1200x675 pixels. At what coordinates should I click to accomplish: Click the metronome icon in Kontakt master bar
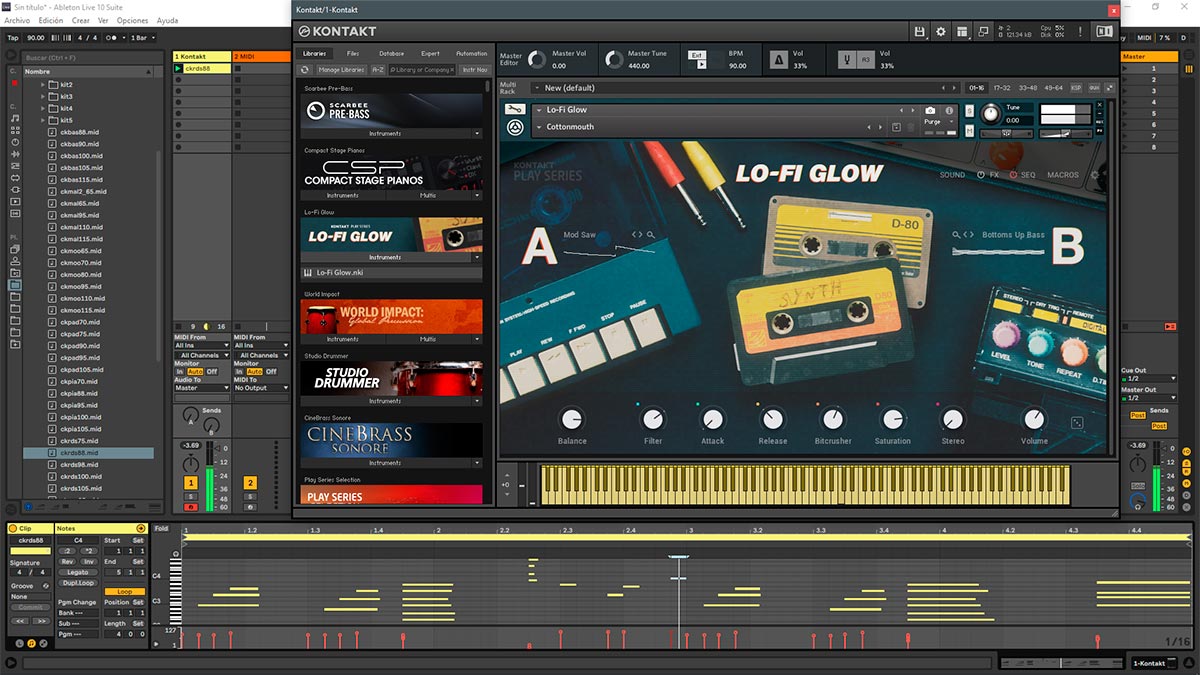(778, 60)
